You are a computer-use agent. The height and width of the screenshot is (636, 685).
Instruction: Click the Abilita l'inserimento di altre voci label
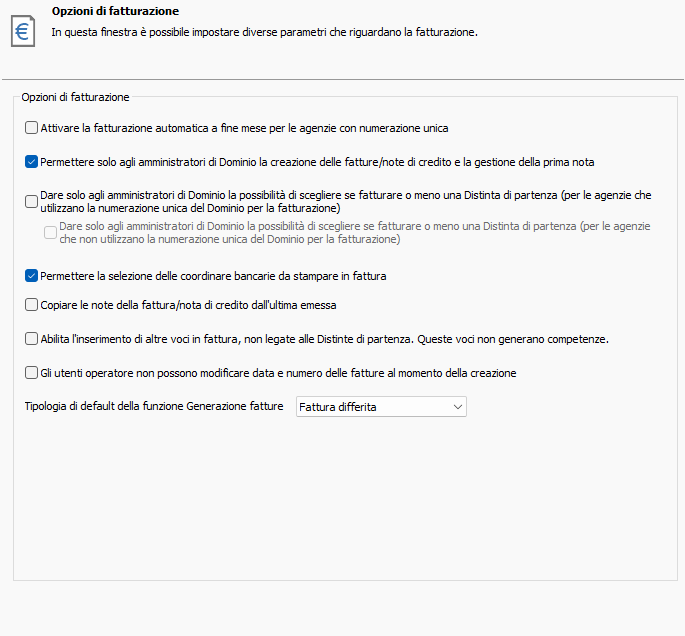pos(325,339)
